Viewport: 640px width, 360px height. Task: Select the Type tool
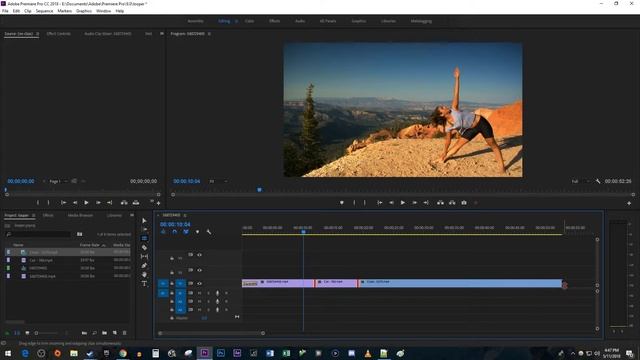click(144, 284)
